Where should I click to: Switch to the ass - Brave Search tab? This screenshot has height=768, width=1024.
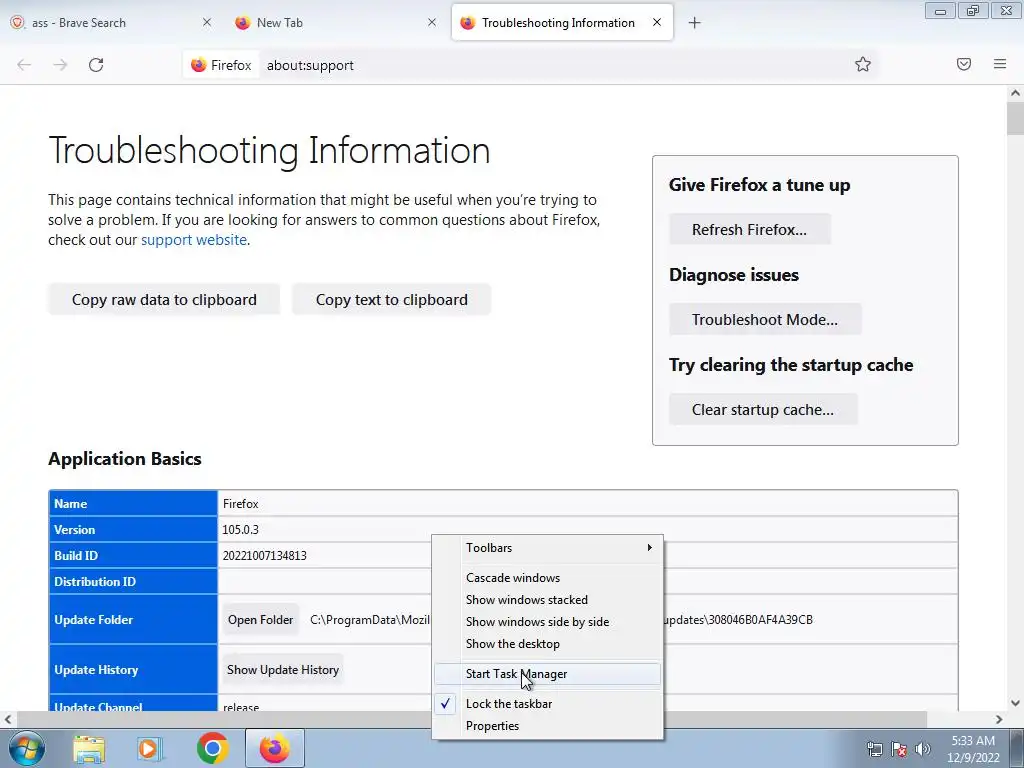coord(111,22)
